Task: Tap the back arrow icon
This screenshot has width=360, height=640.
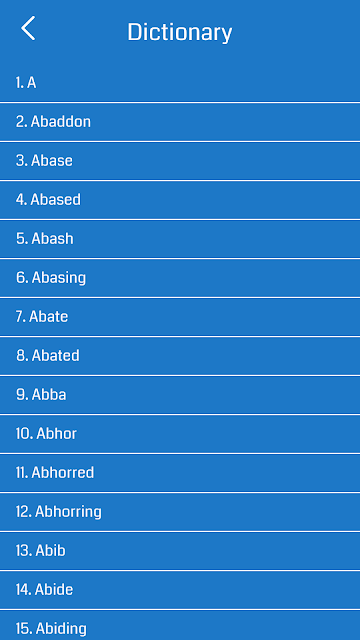Action: tap(28, 28)
